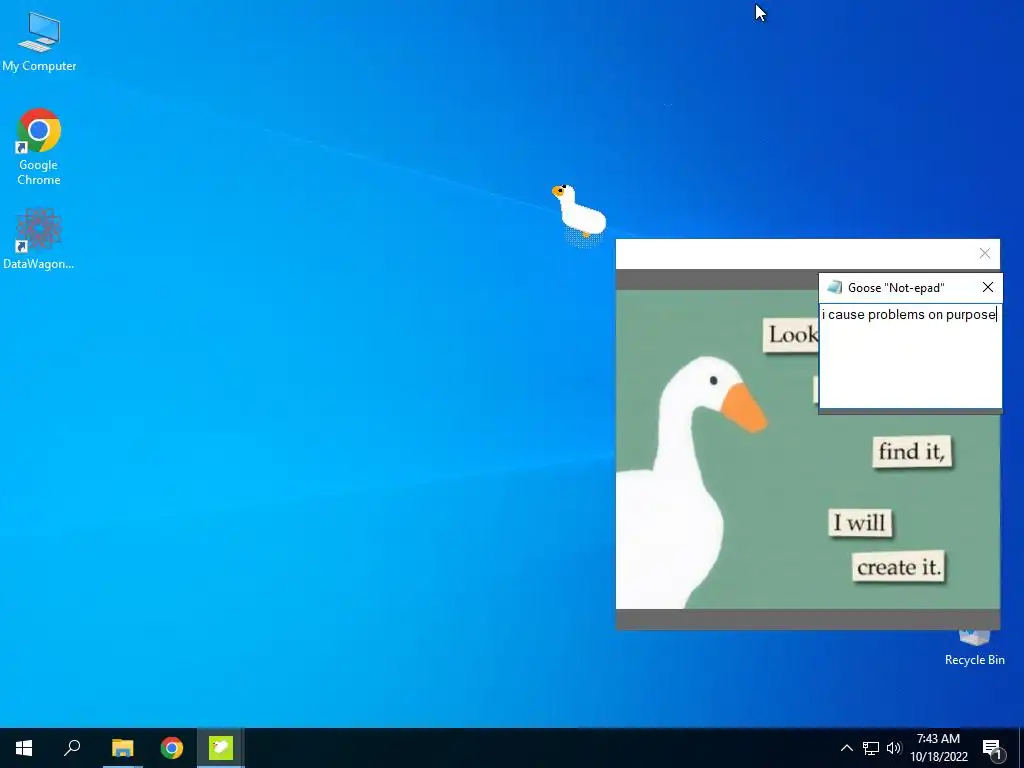This screenshot has height=768, width=1024.
Task: Click the Not-epad window notepad icon
Action: click(835, 287)
